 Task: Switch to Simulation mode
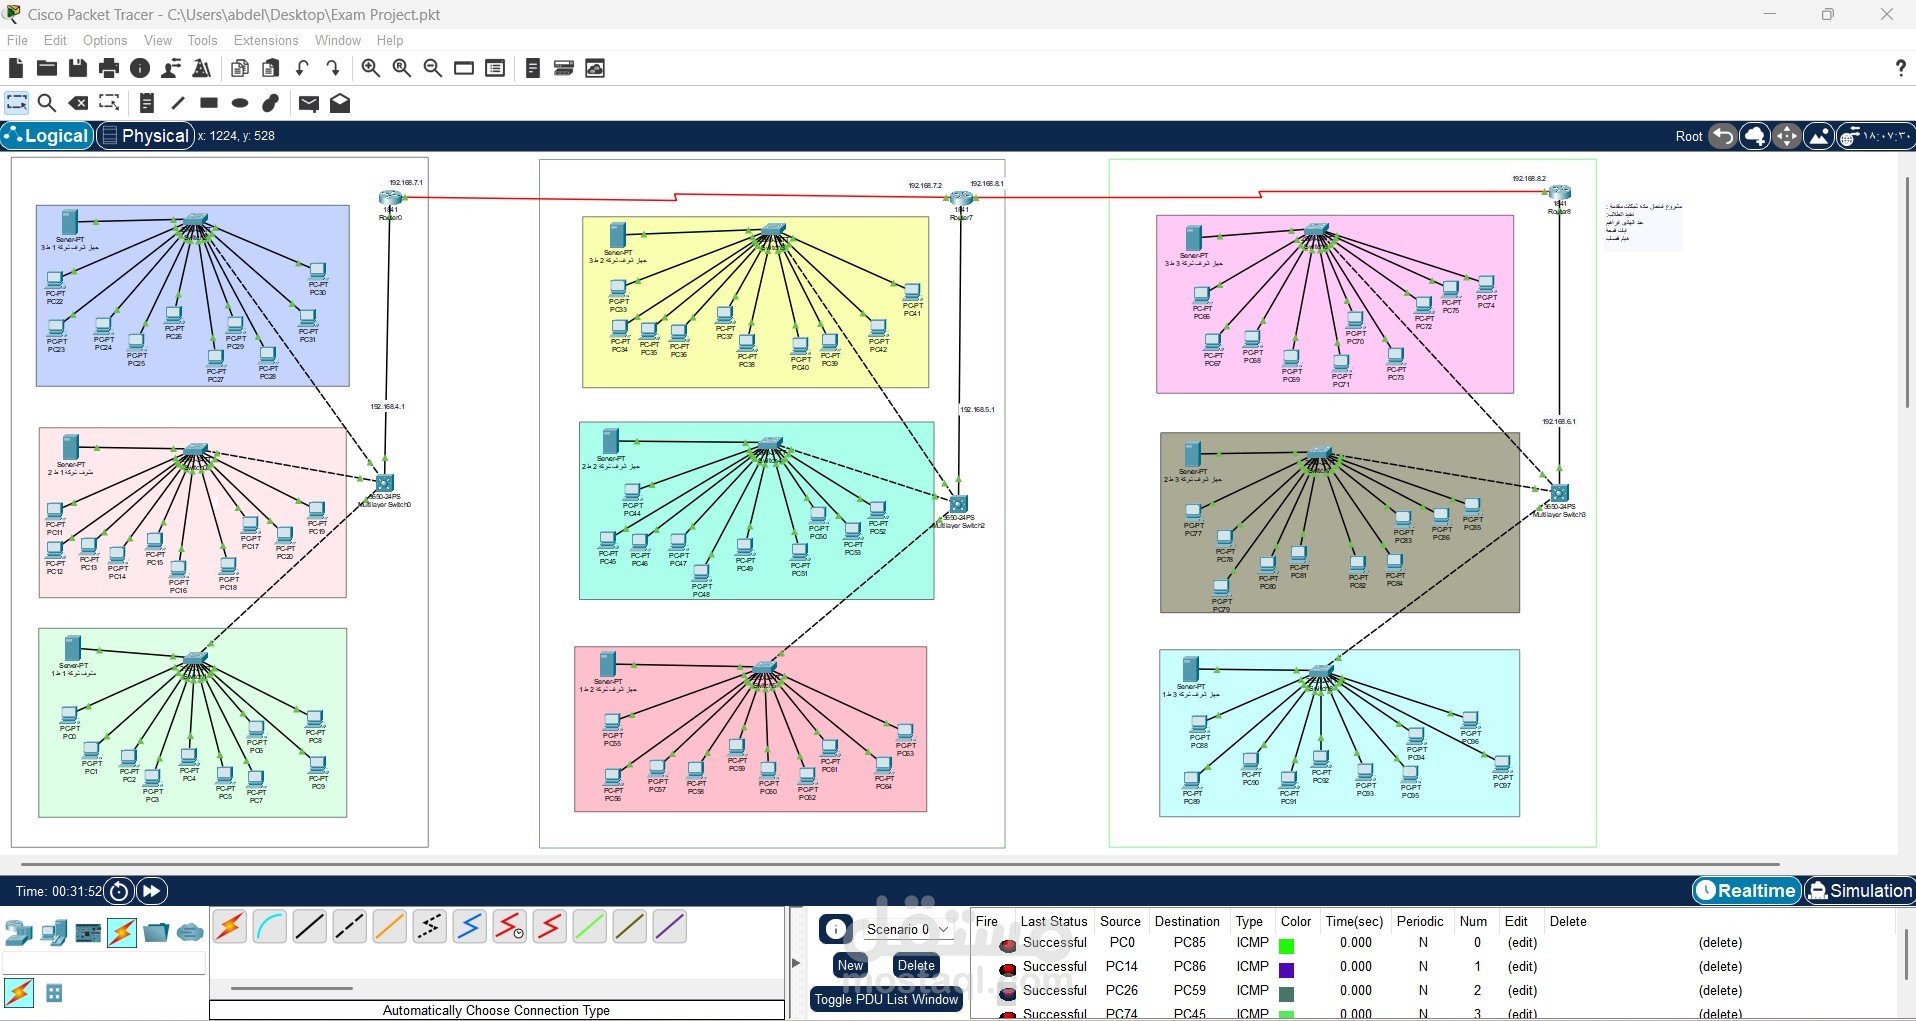[x=1860, y=891]
